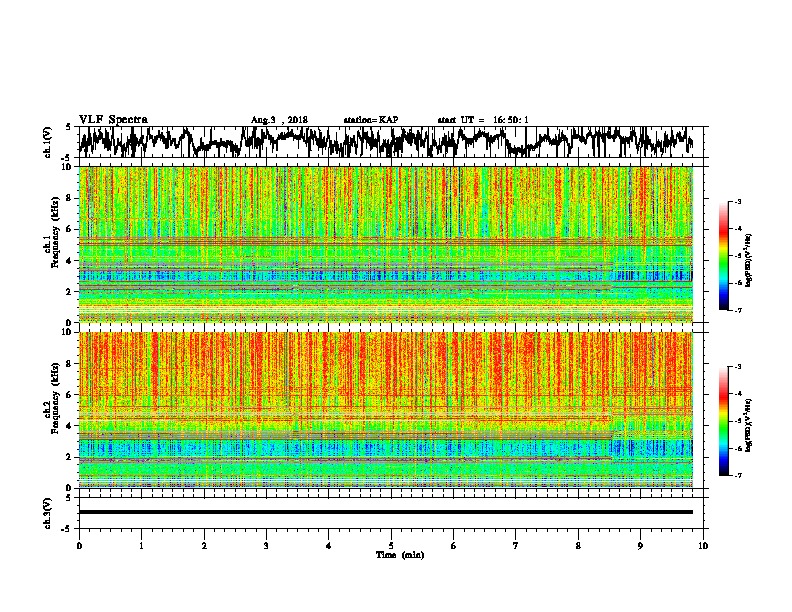Click the ch.2 frequency spectrogram plot
This screenshot has width=792, height=612.
pyautogui.click(x=386, y=410)
